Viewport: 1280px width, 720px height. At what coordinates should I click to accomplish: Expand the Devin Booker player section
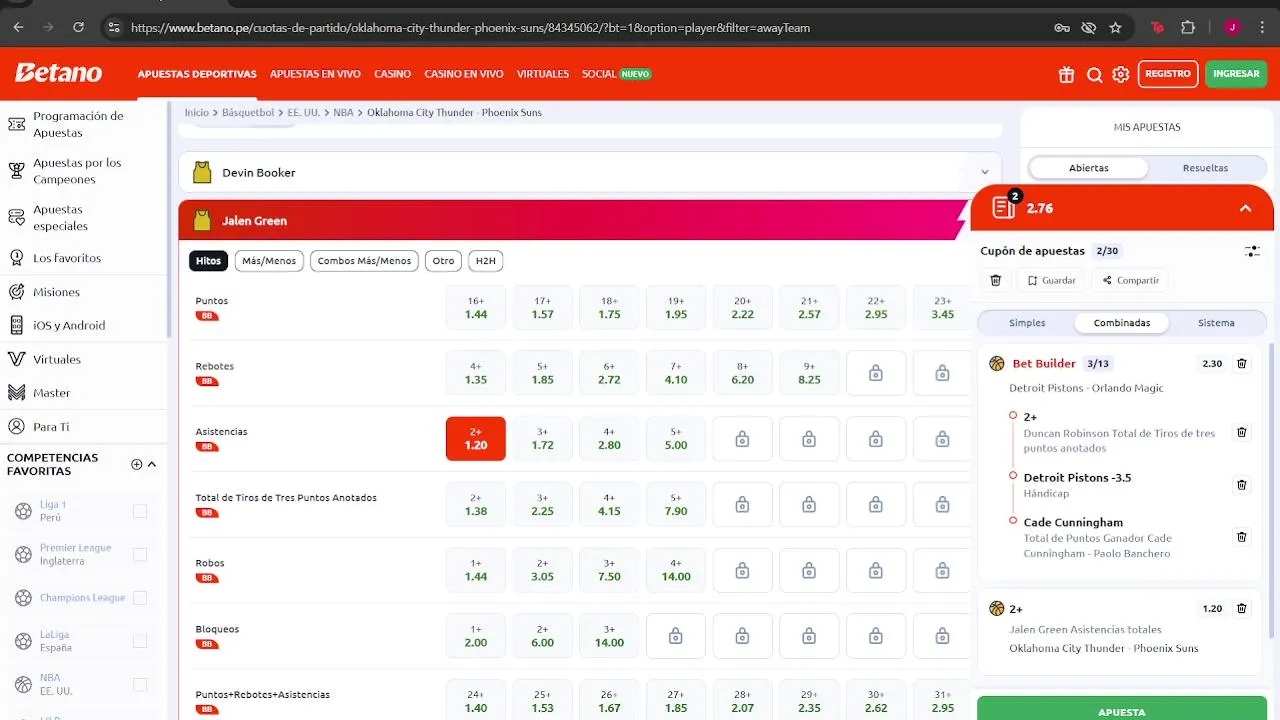pos(590,172)
